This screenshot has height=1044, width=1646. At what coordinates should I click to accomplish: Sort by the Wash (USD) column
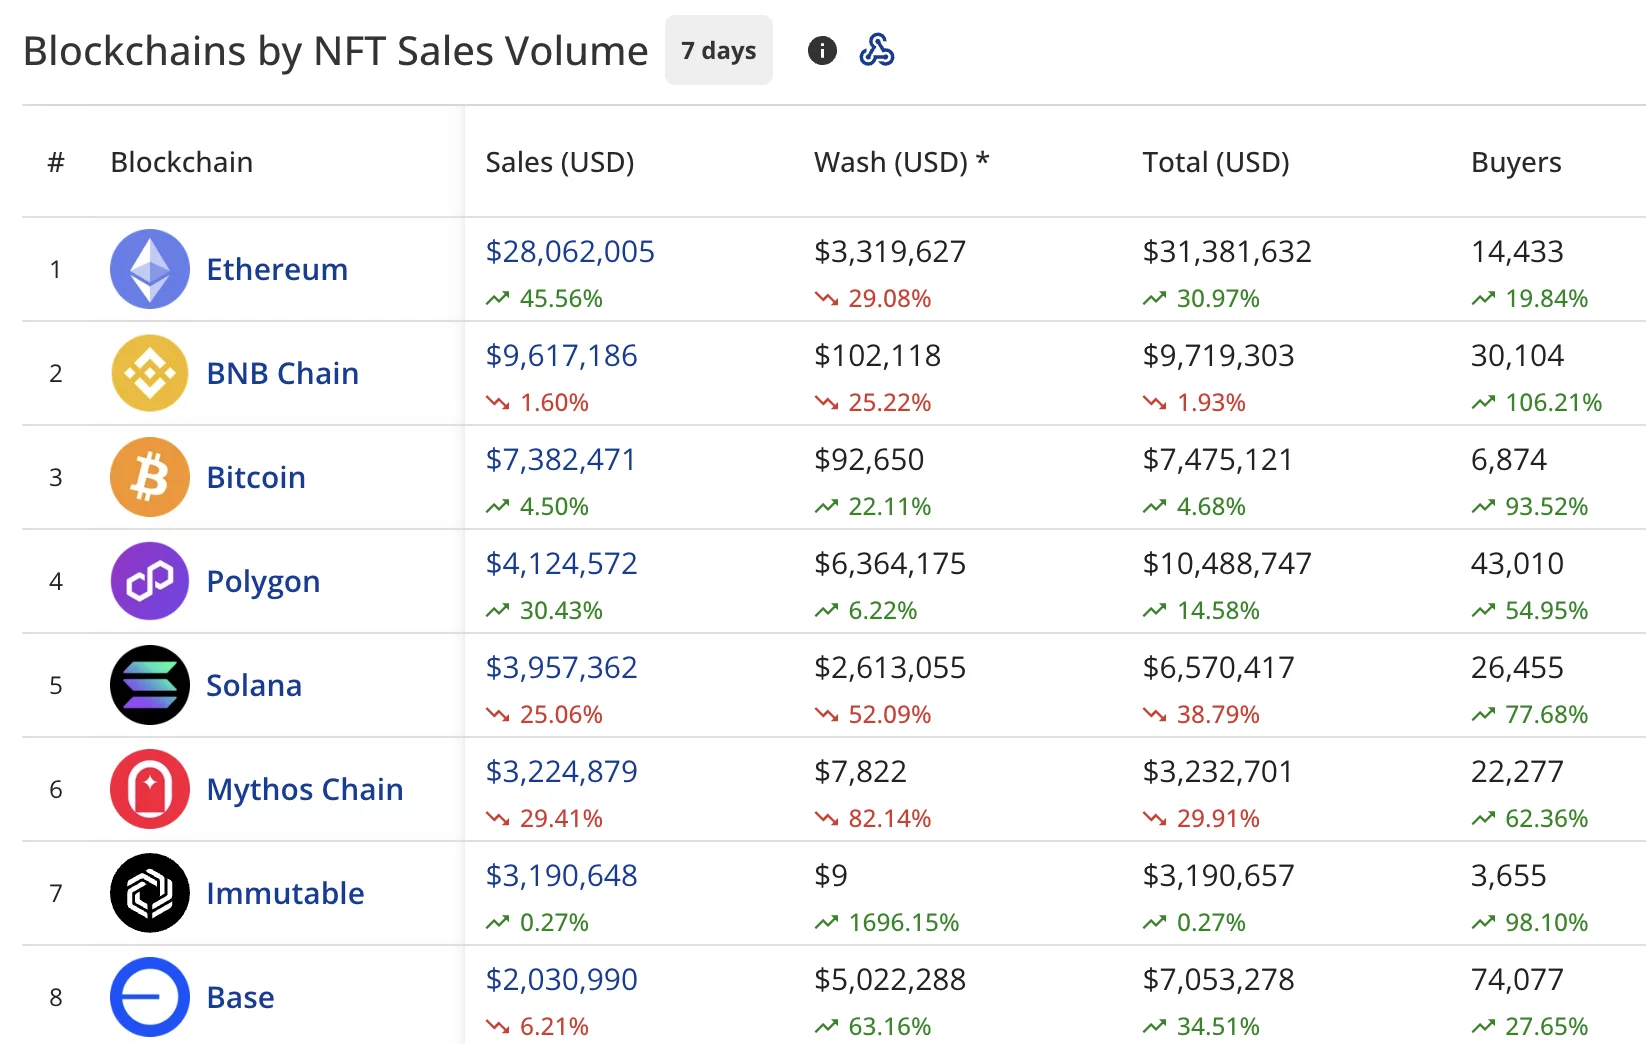coord(900,162)
